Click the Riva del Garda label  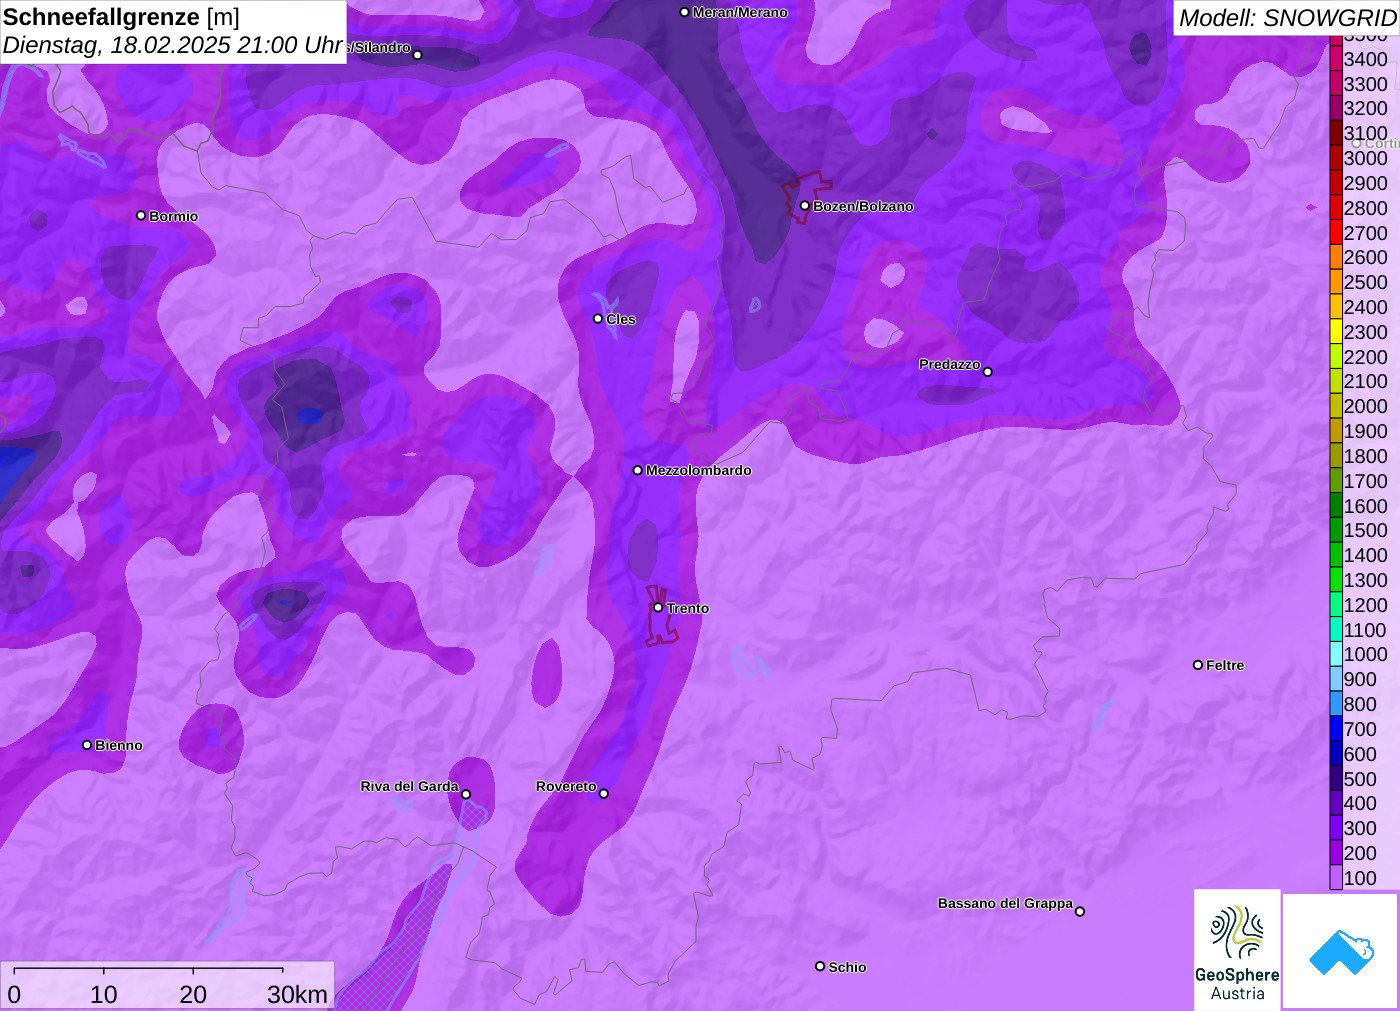[409, 786]
